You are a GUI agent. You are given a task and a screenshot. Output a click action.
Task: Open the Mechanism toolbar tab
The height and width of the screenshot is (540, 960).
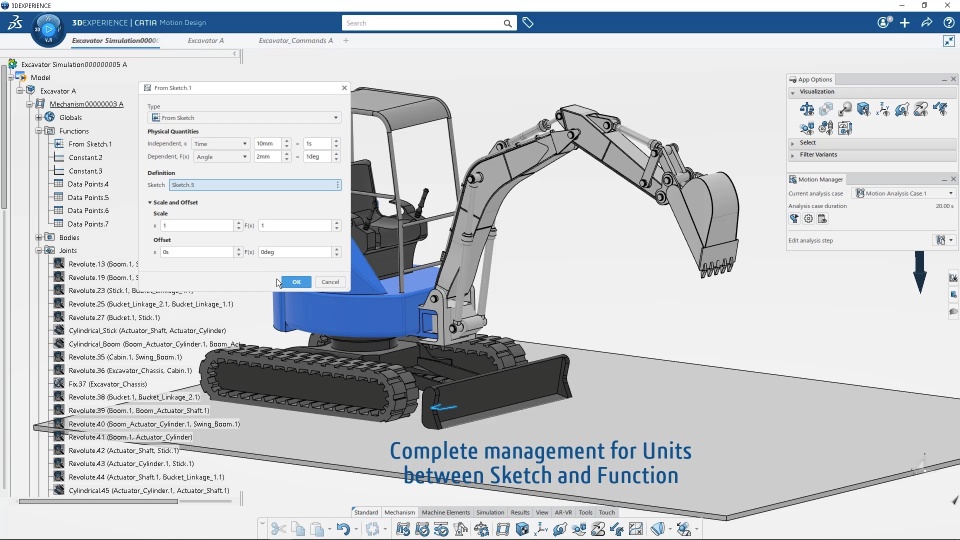[400, 512]
